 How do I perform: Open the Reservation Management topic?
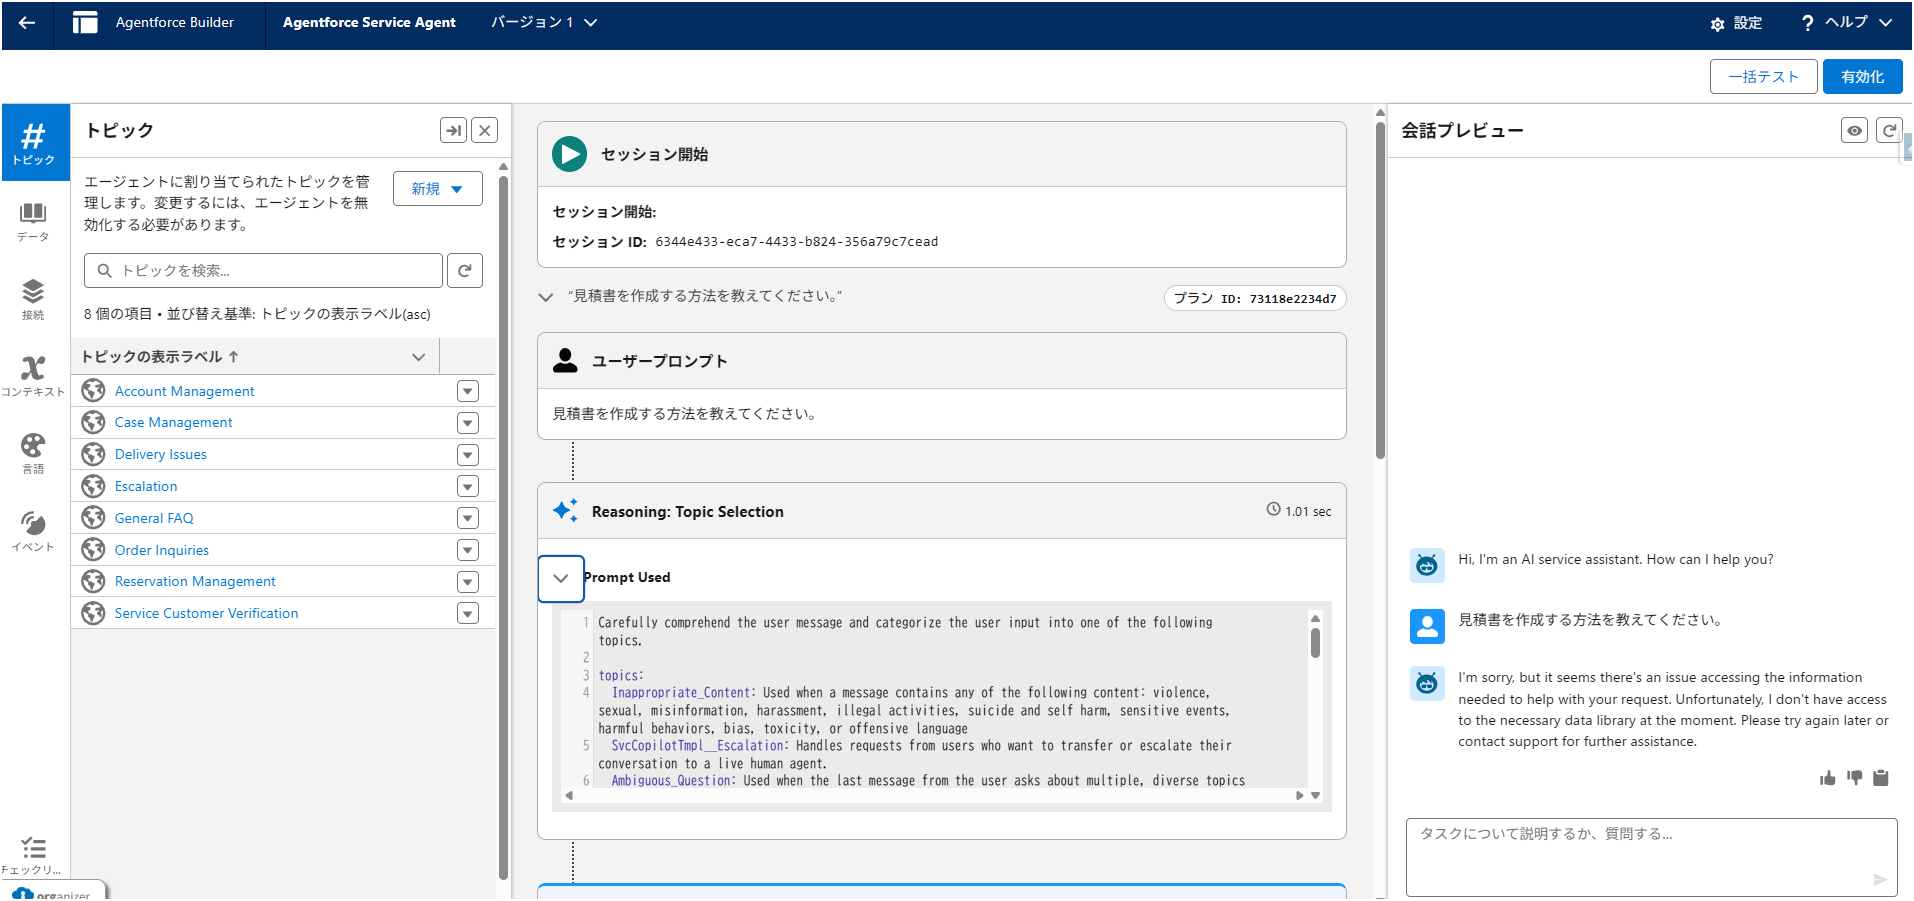coord(195,581)
